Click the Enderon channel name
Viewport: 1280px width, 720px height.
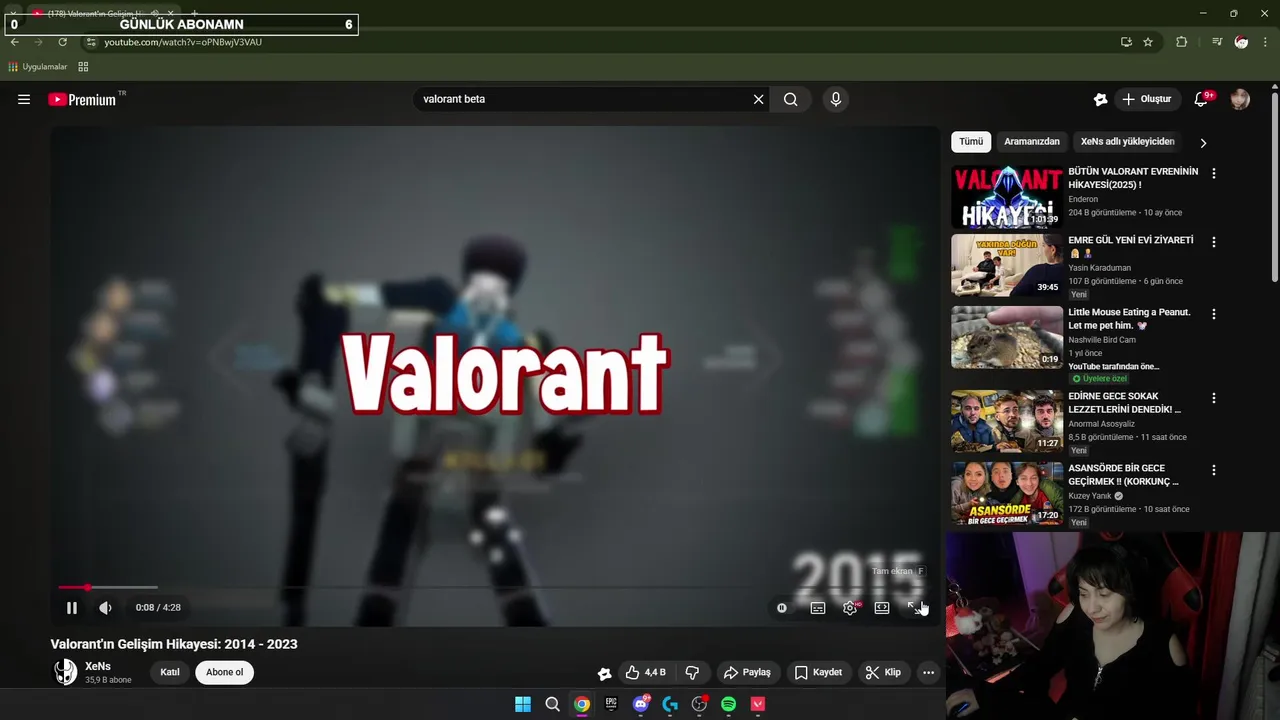click(1083, 199)
